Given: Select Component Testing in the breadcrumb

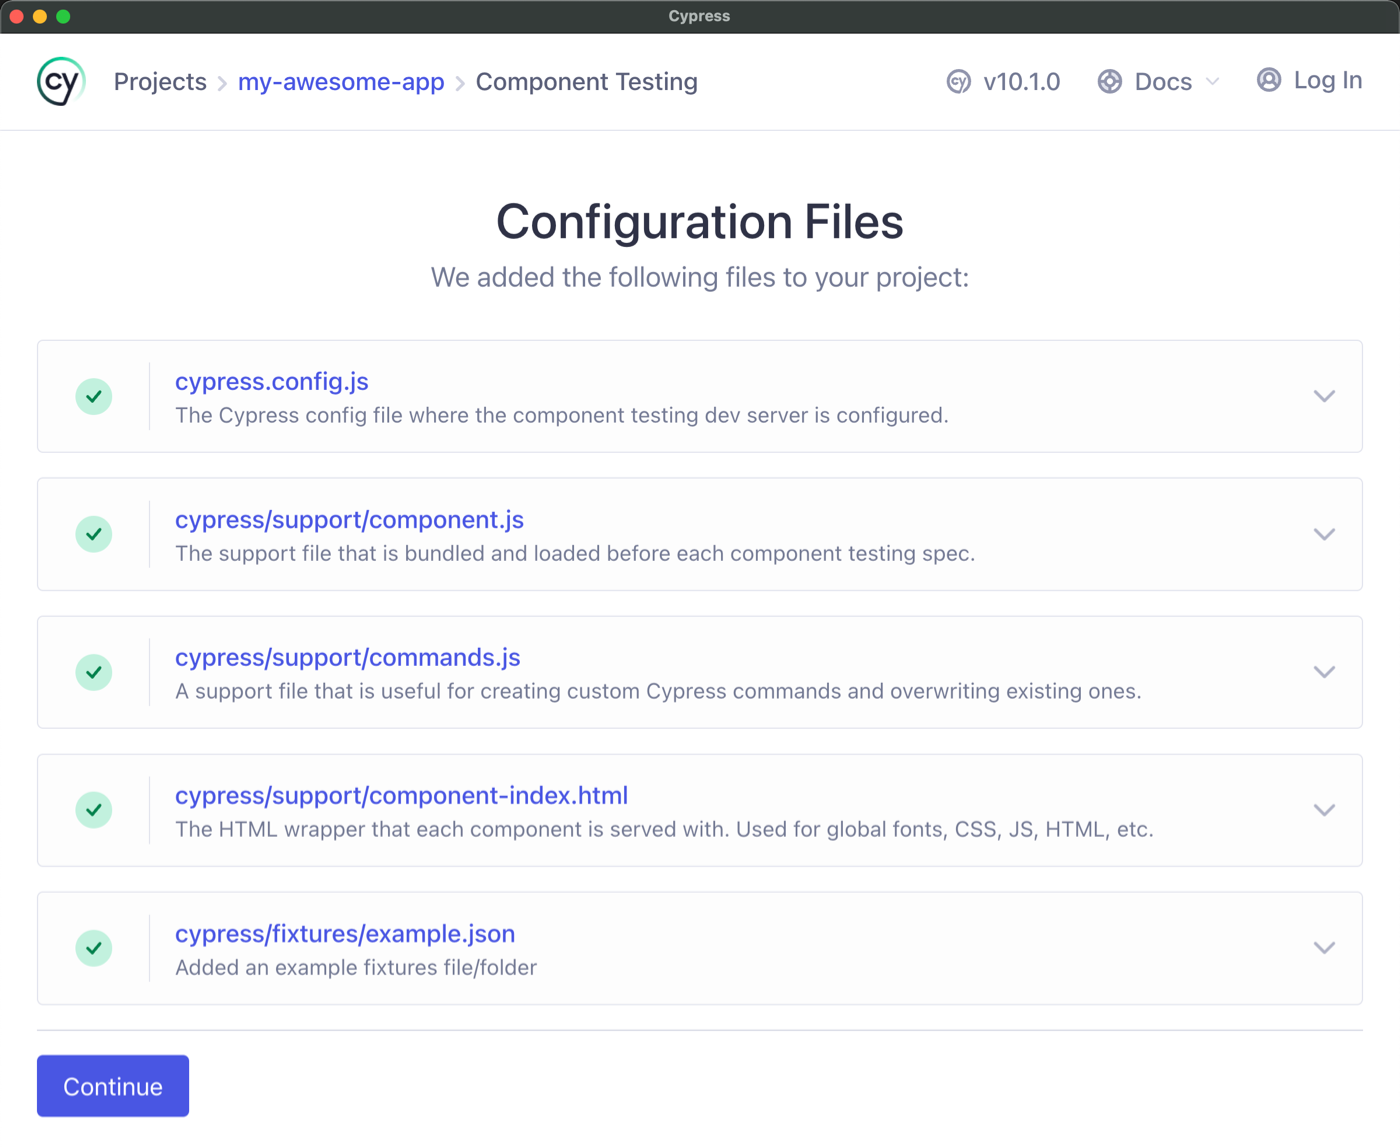Looking at the screenshot, I should (x=586, y=81).
